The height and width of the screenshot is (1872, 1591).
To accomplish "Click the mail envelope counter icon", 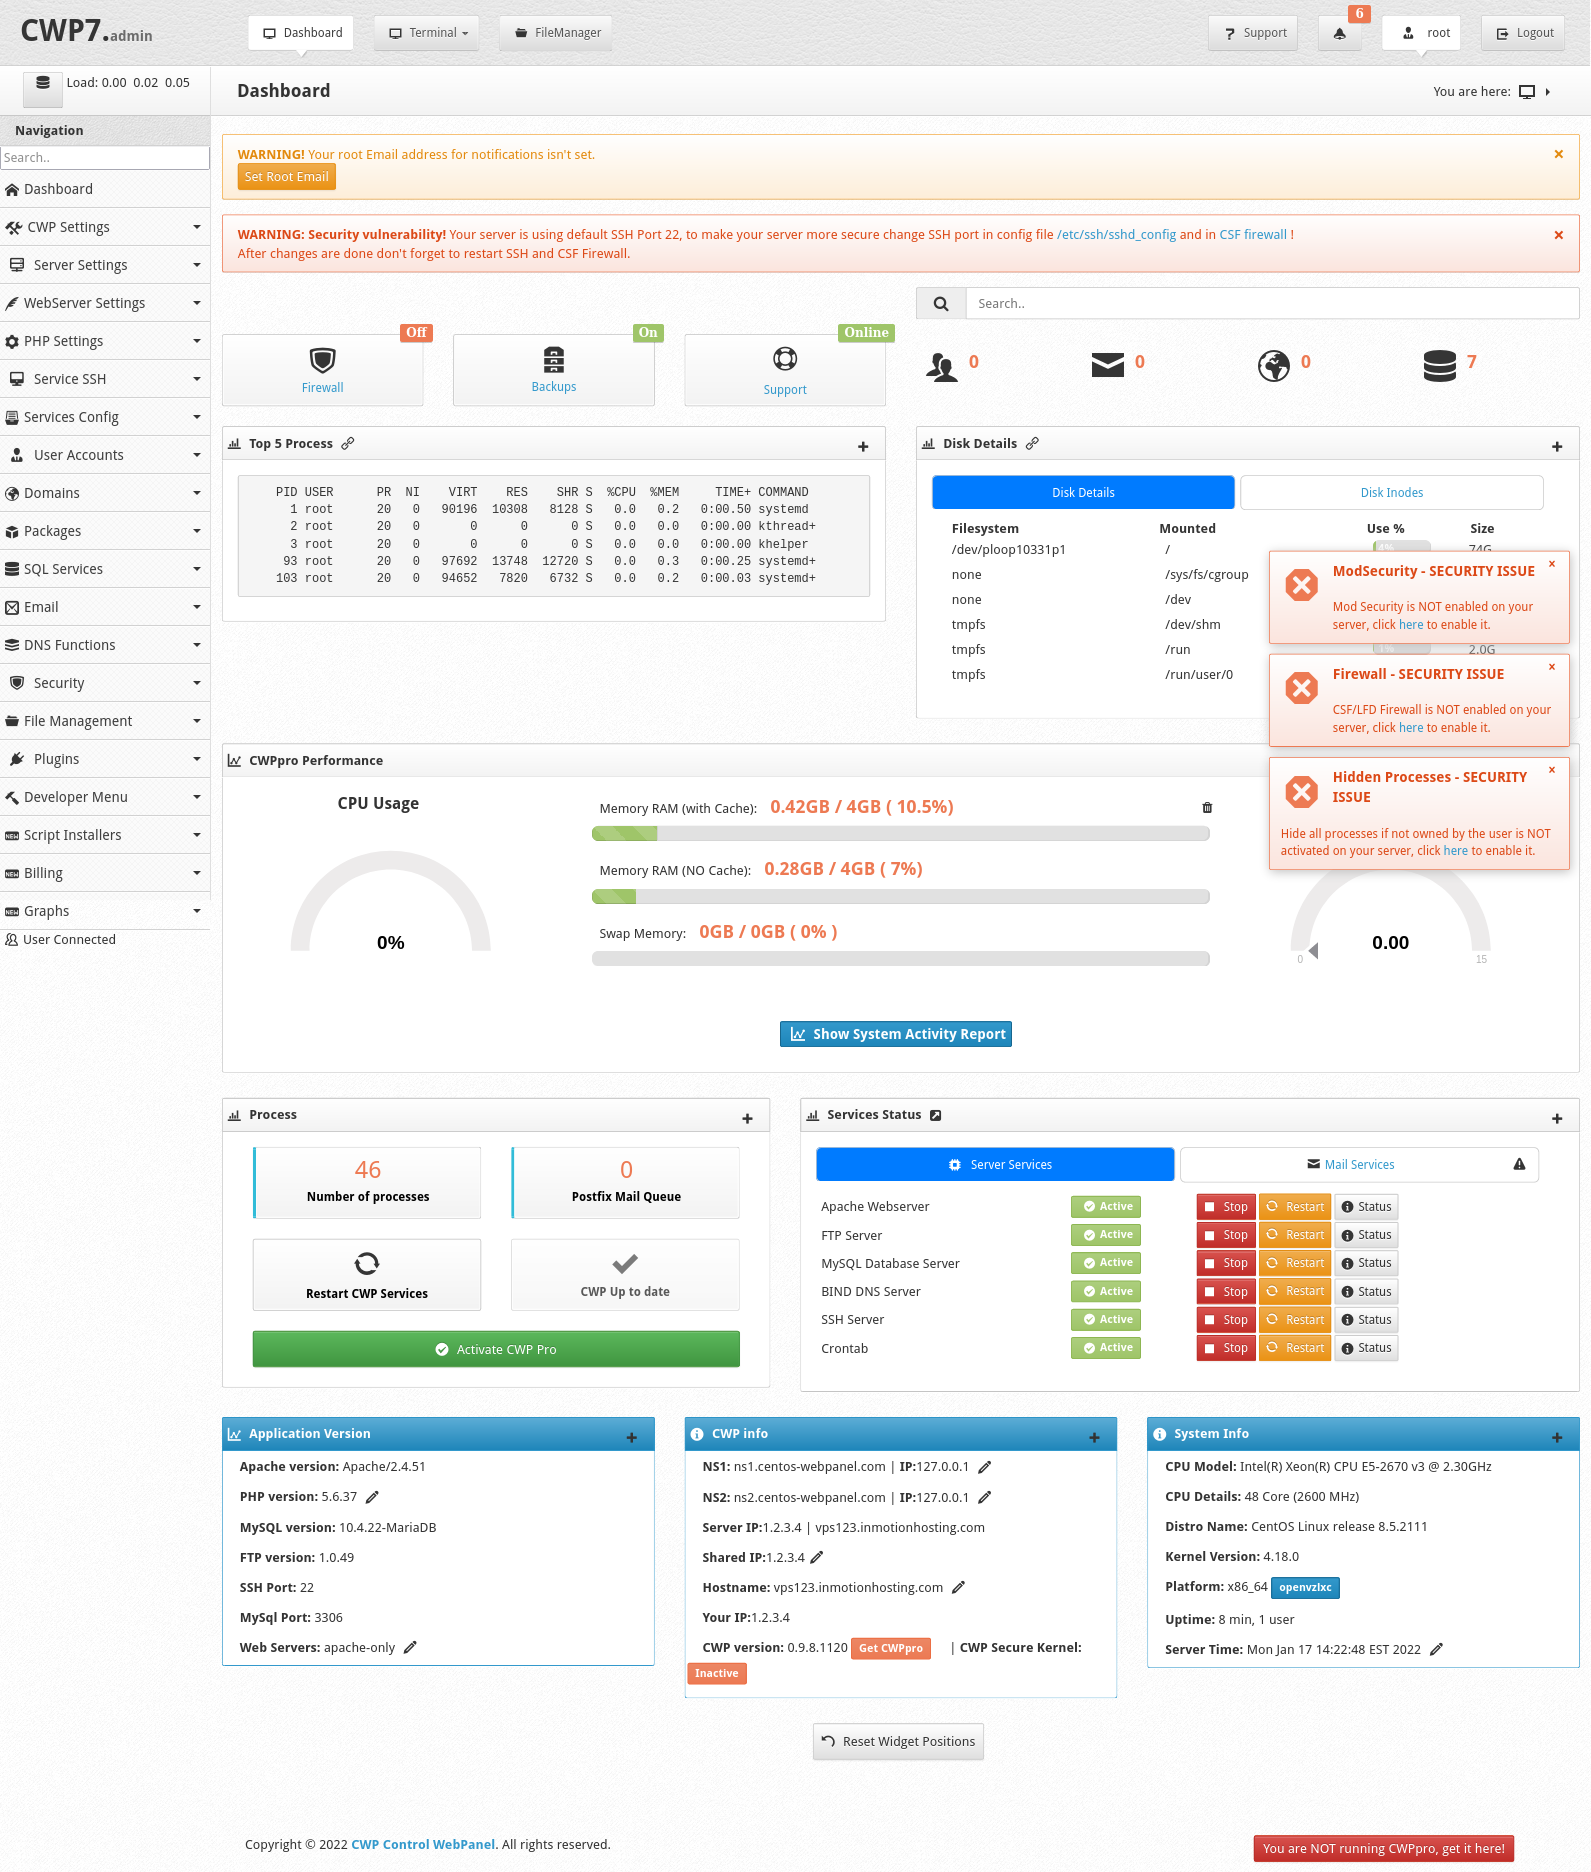I will click(1108, 365).
